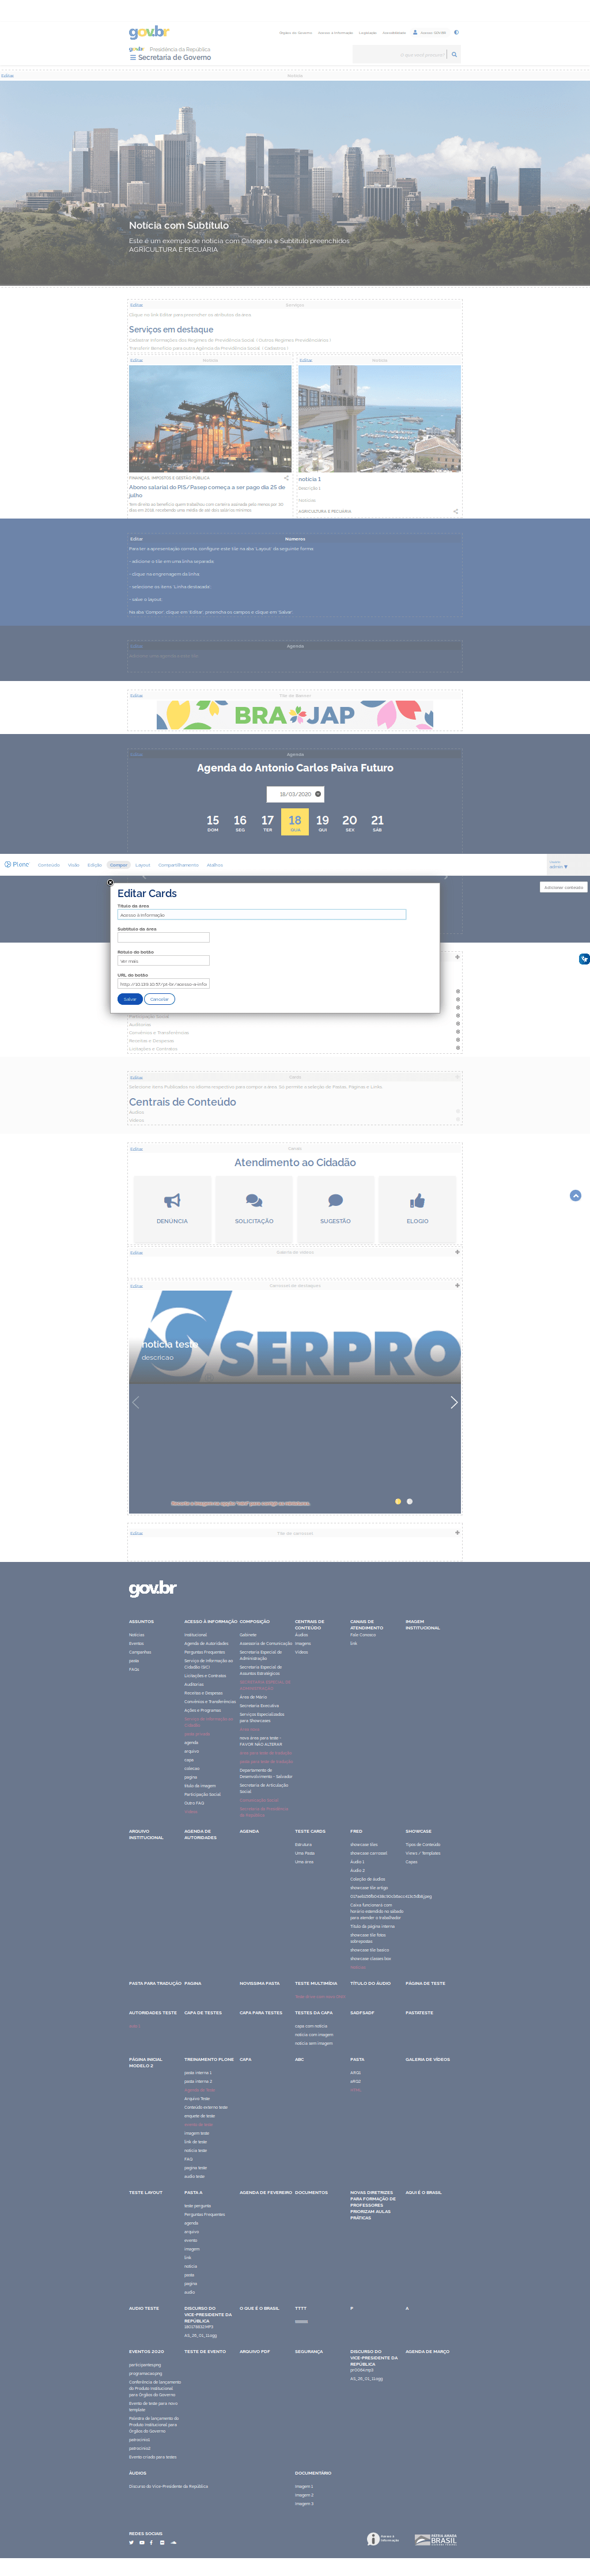Click the ACESSO À INFORMAÇÃO footer heading

[211, 1622]
